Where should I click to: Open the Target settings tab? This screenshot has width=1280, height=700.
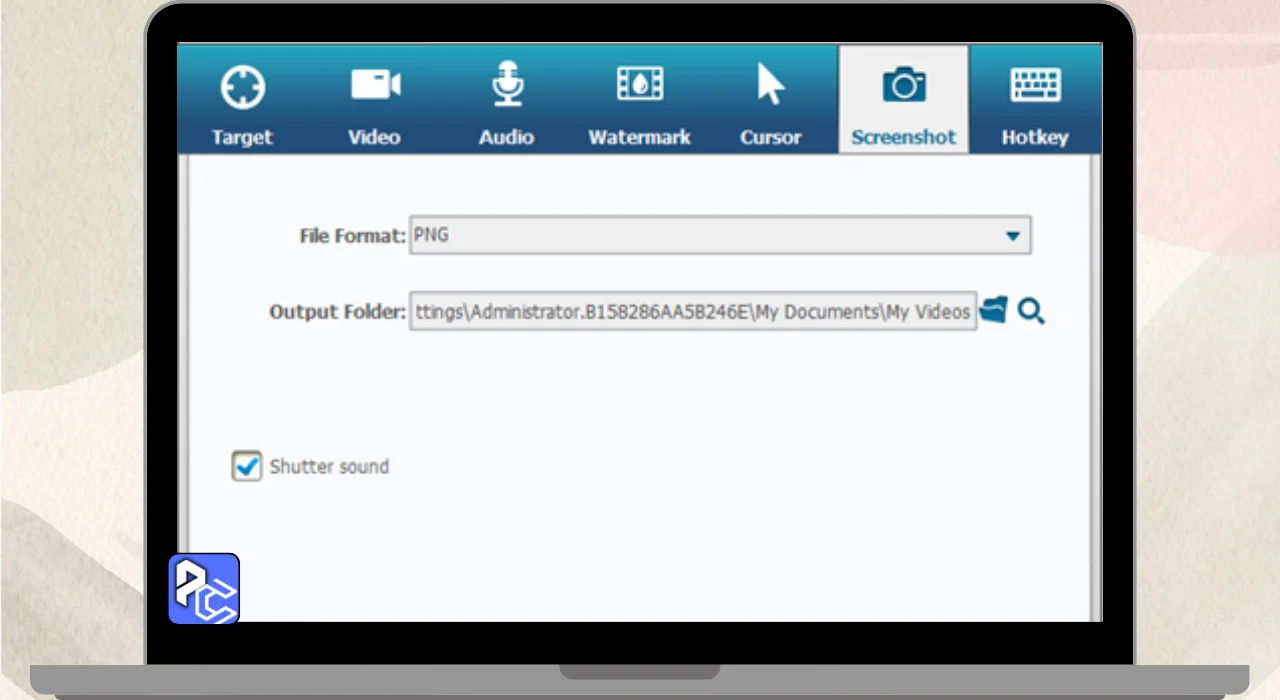click(x=242, y=100)
